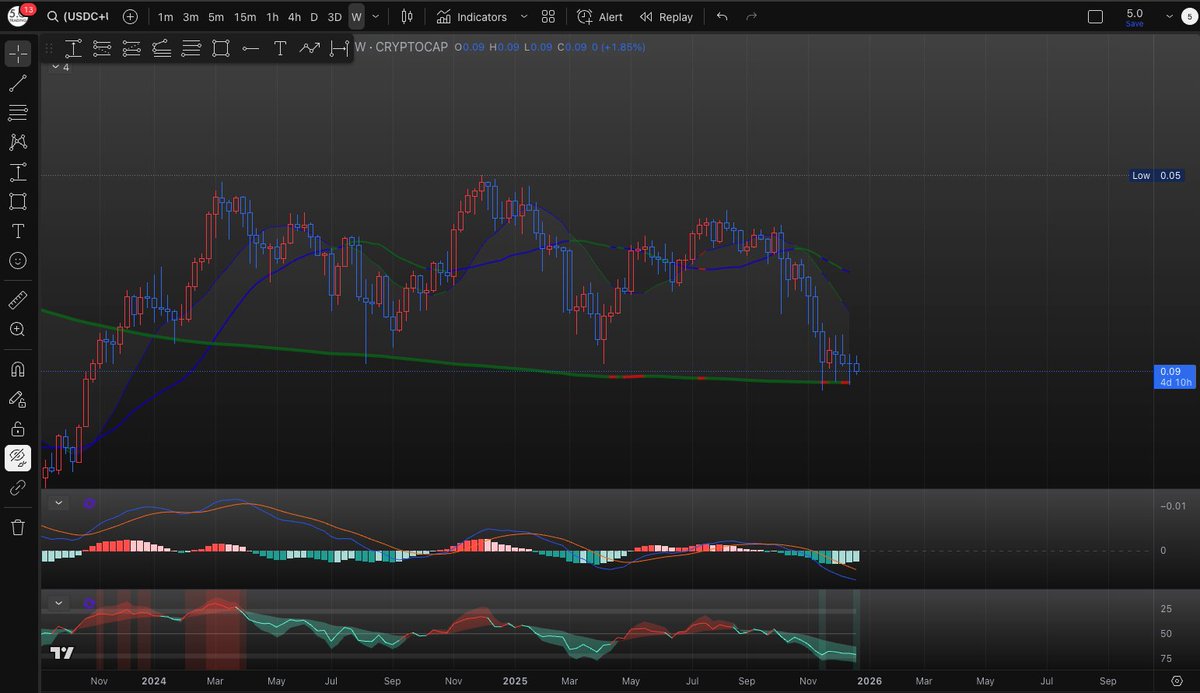This screenshot has height=693, width=1200.
Task: Open the Fibonacci retracement tools
Action: pyautogui.click(x=18, y=112)
